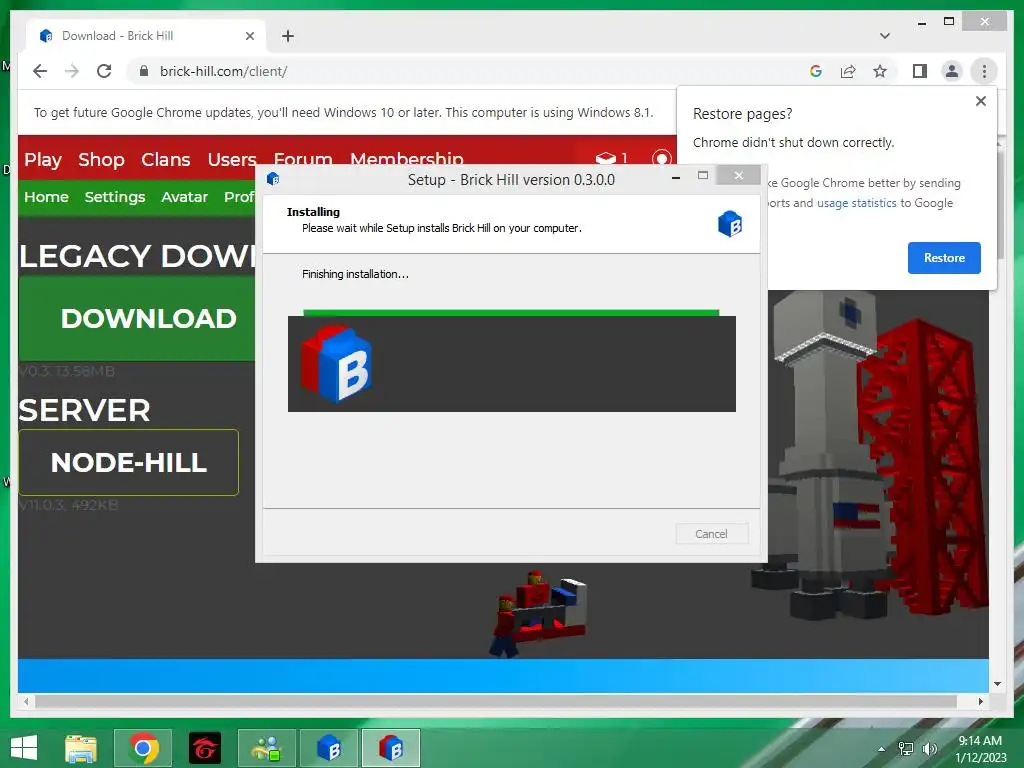Expand Chrome's tab search chevron
Viewport: 1024px width, 768px height.
pos(885,36)
